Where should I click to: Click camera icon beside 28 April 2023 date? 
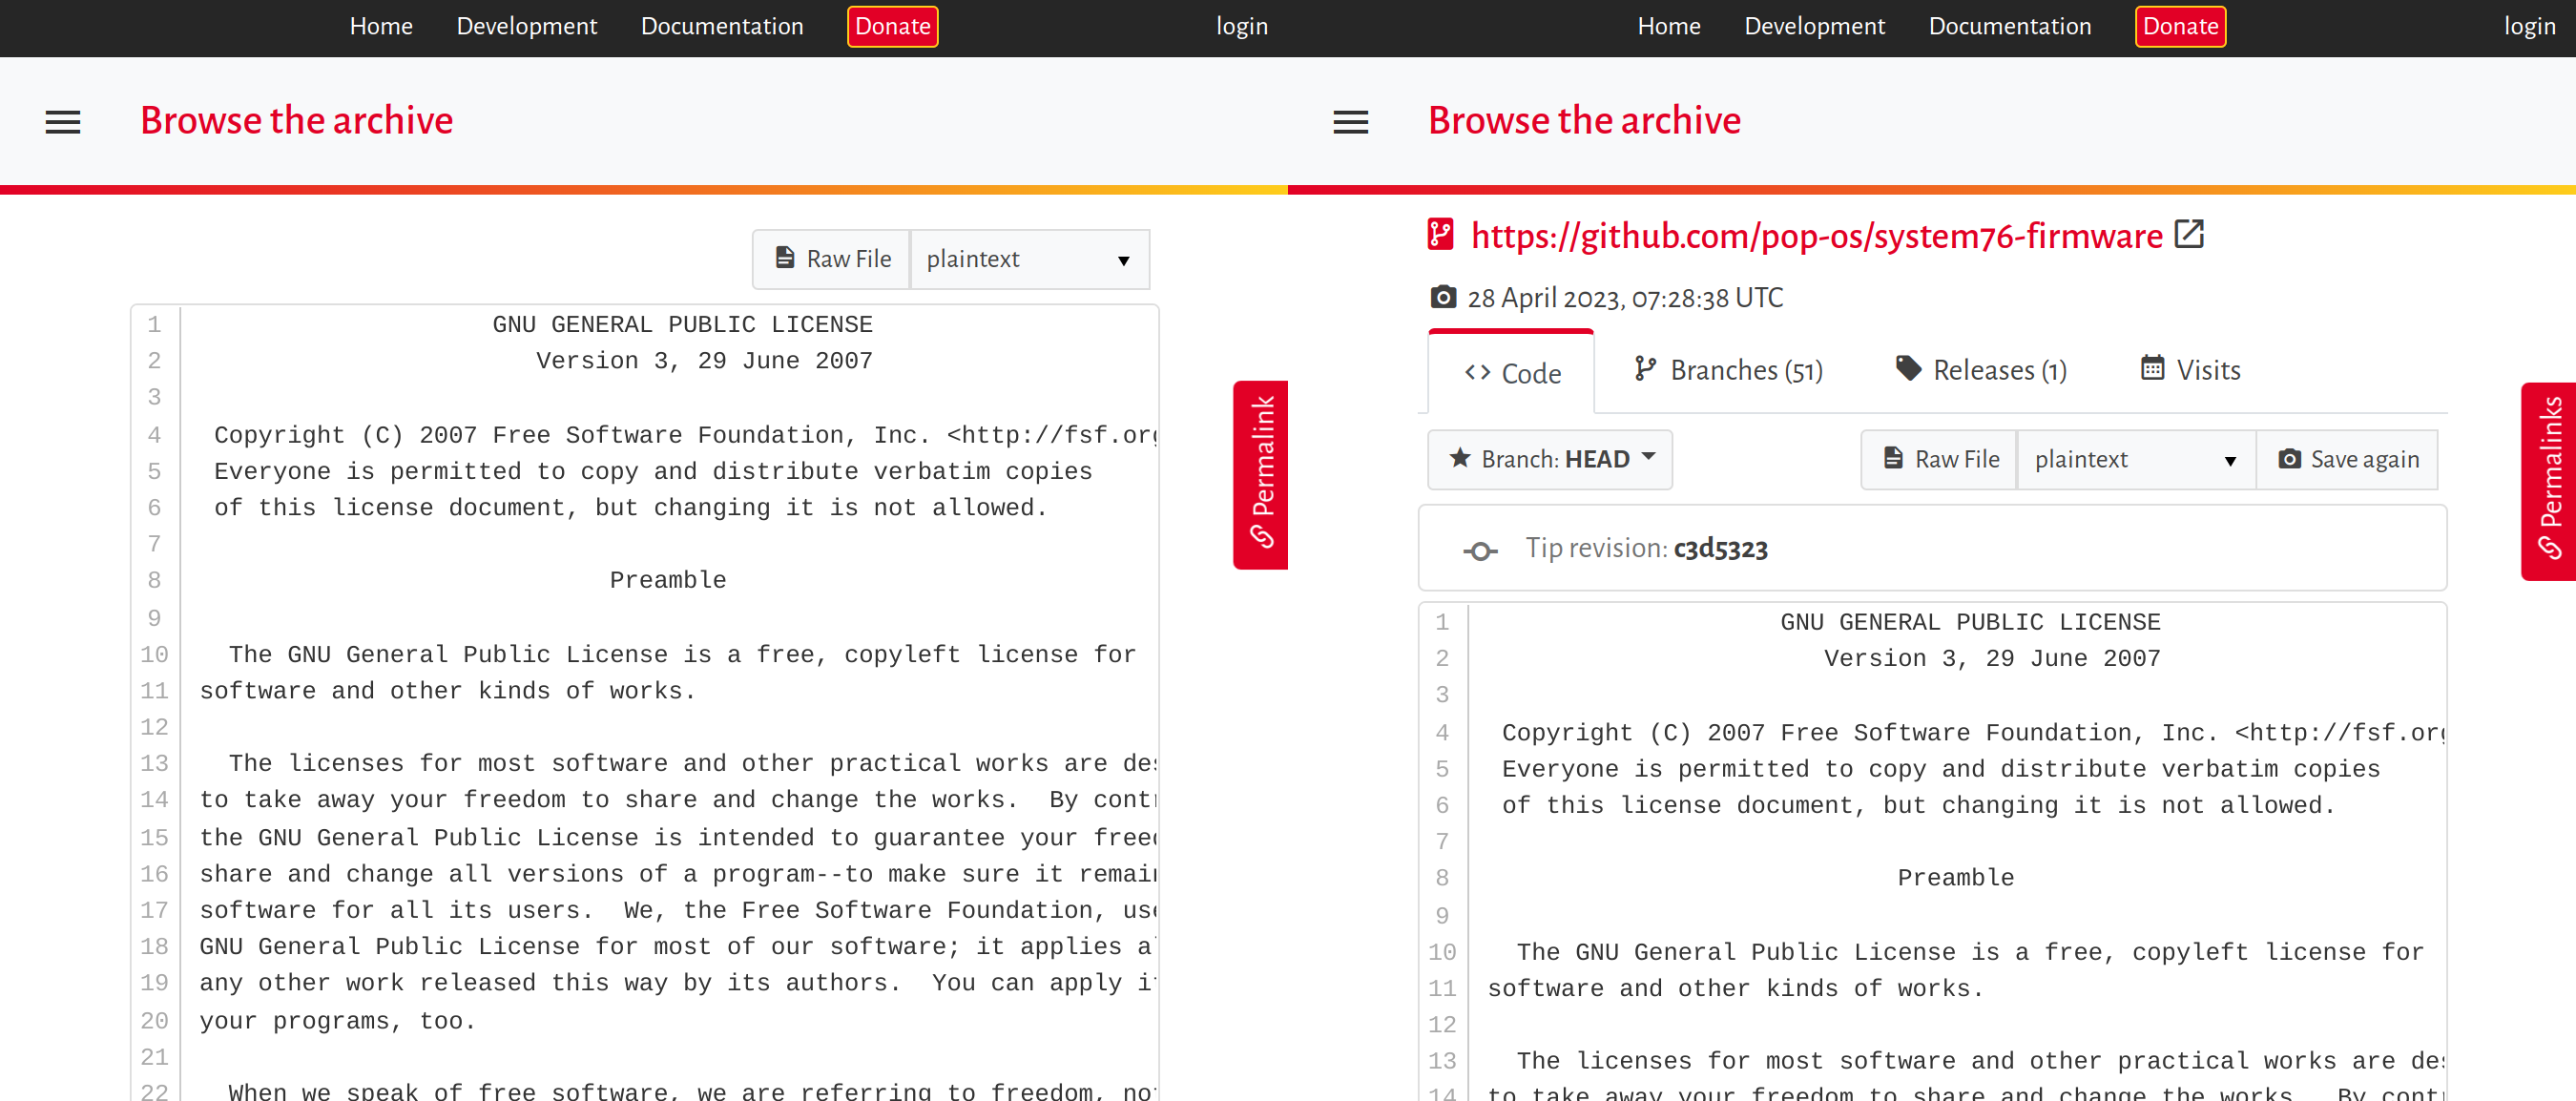click(x=1443, y=297)
